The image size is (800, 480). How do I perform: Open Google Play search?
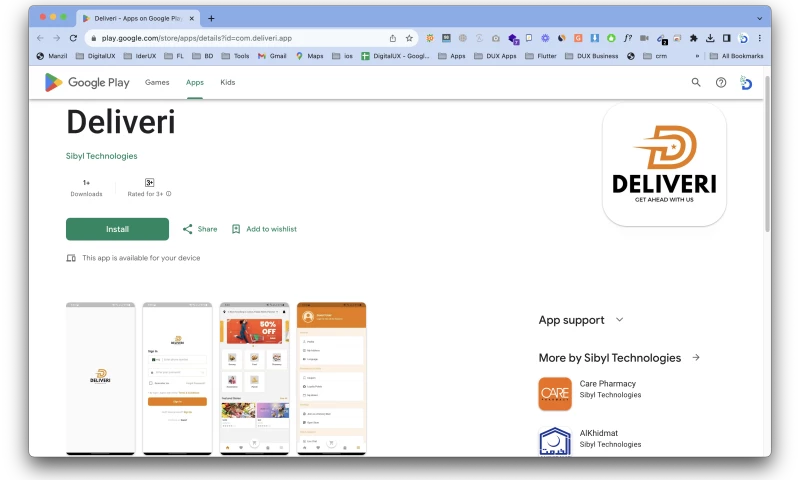coord(695,82)
